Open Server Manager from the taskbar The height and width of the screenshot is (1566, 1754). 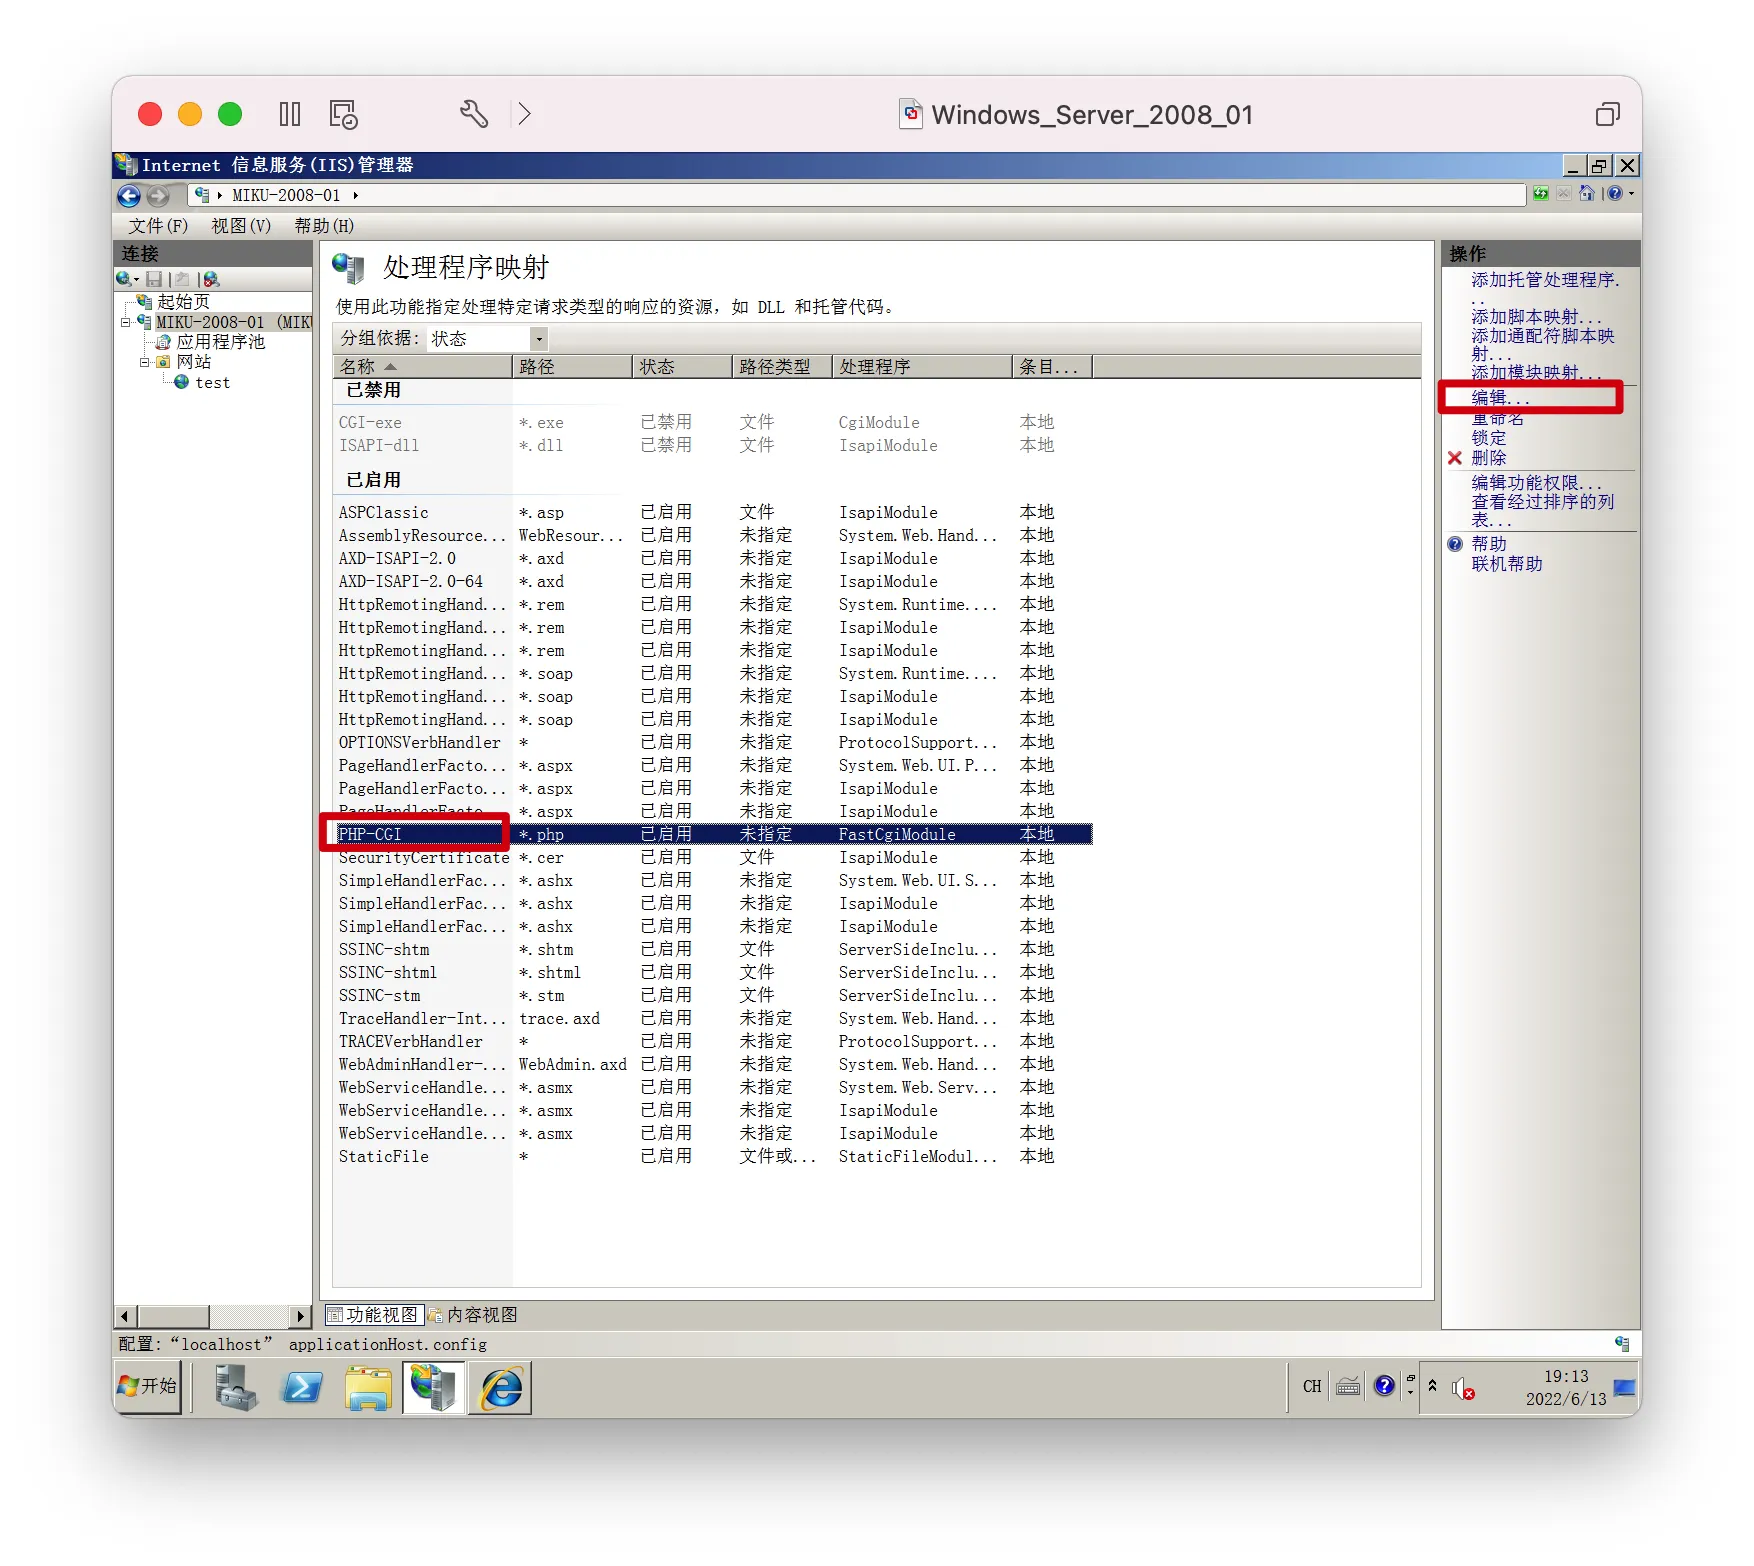point(236,1387)
